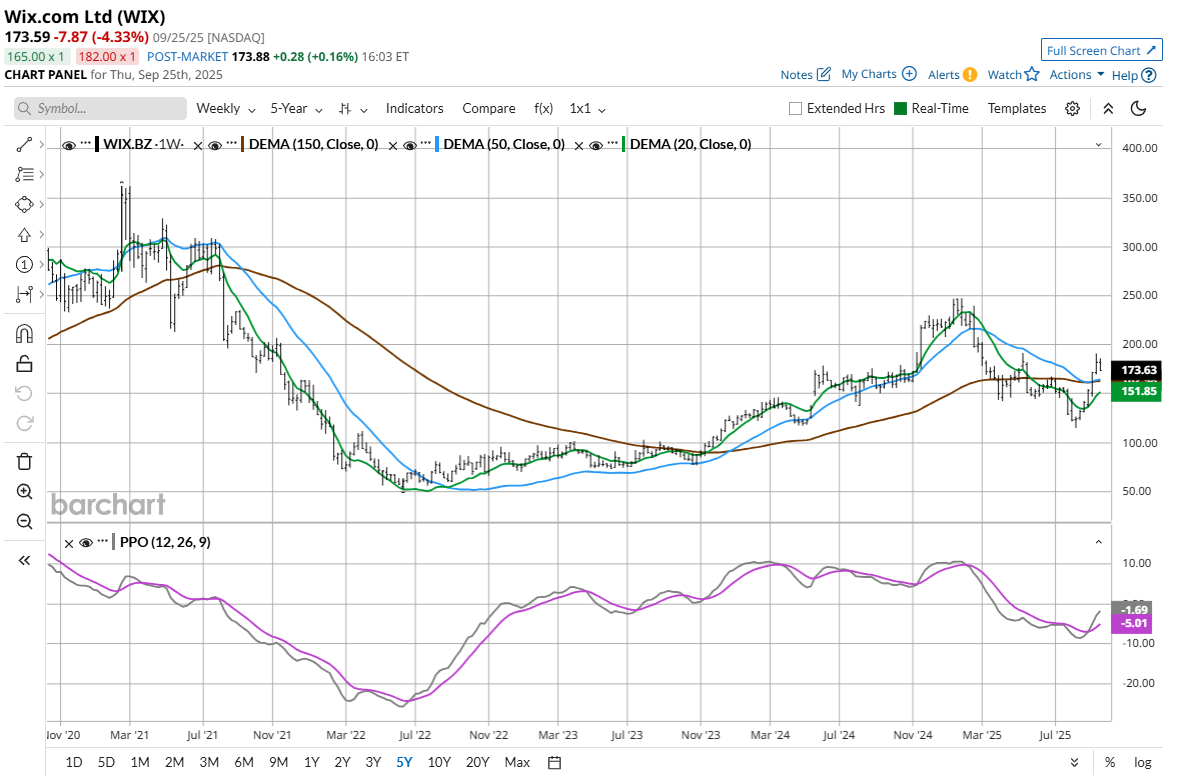The height and width of the screenshot is (782, 1202).
Task: Open Full Screen Chart
Action: point(1102,50)
